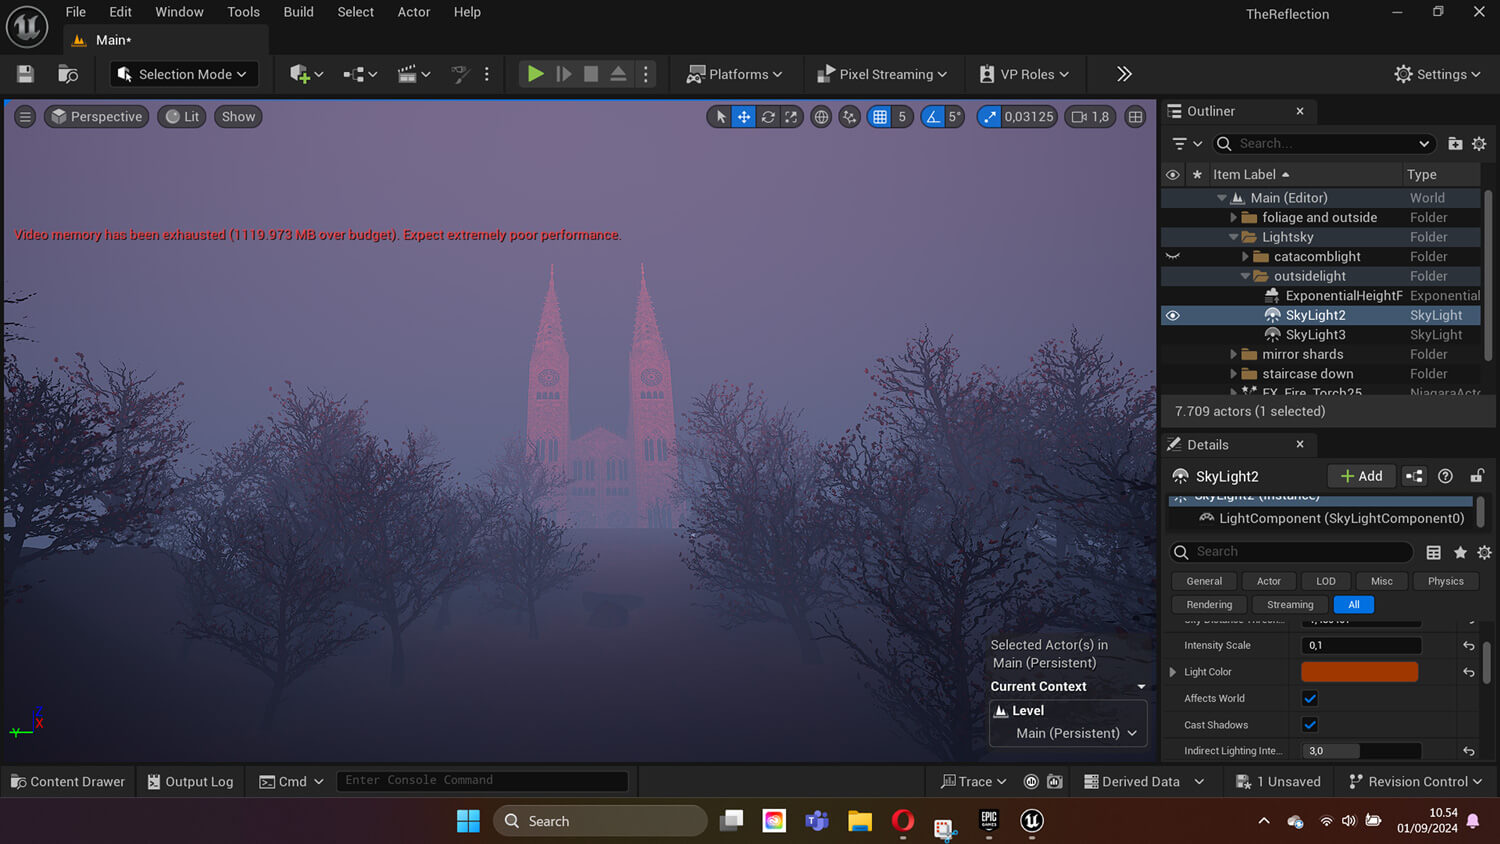Expand the Light Color property

1173,672
